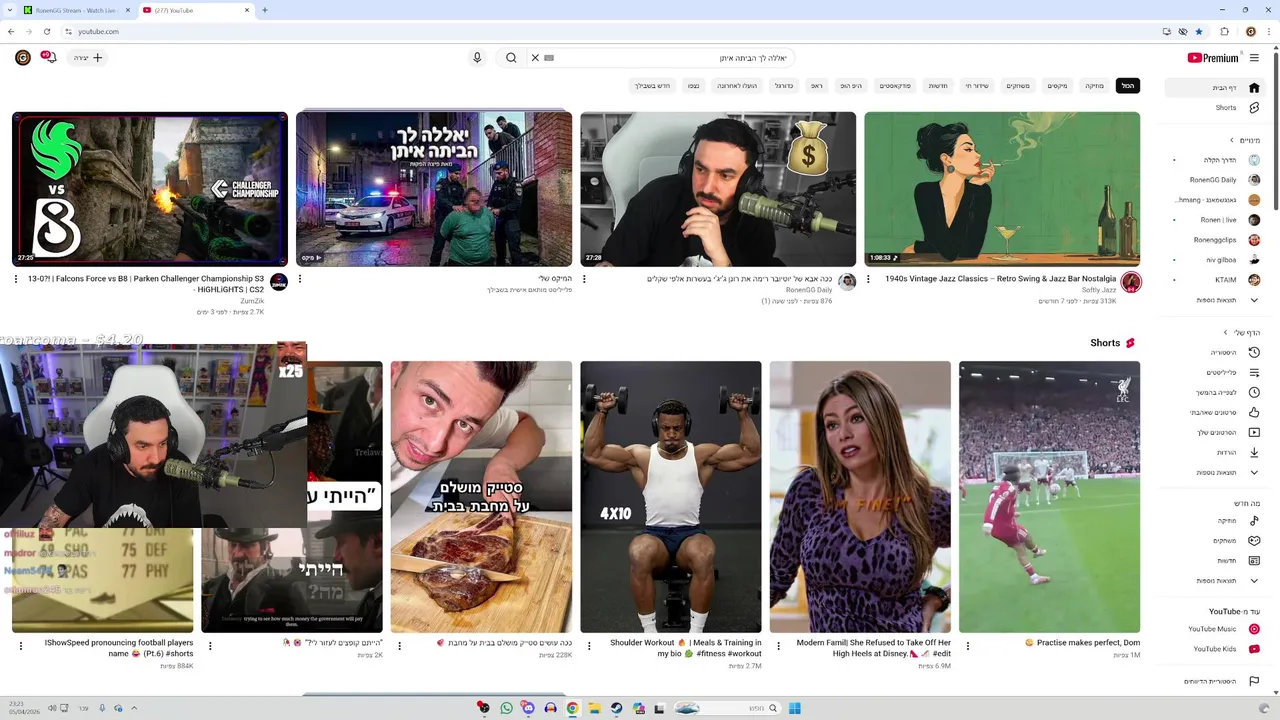Focus the browser address bar
Viewport: 1280px width, 720px height.
point(600,31)
